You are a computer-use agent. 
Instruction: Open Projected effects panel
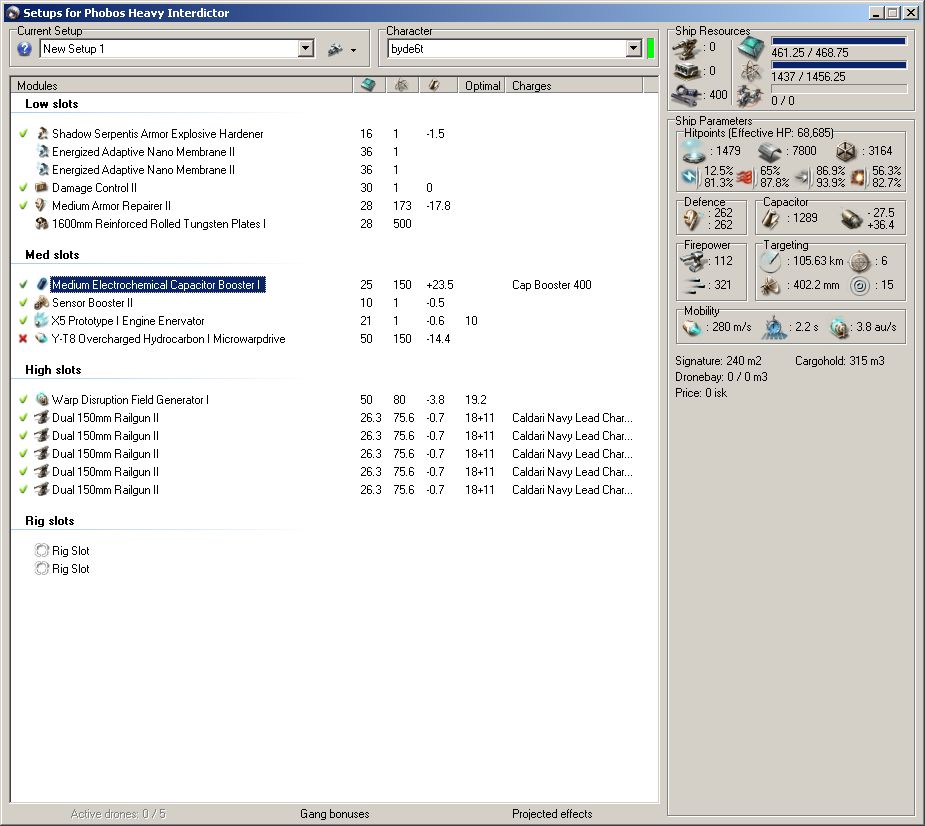[552, 814]
